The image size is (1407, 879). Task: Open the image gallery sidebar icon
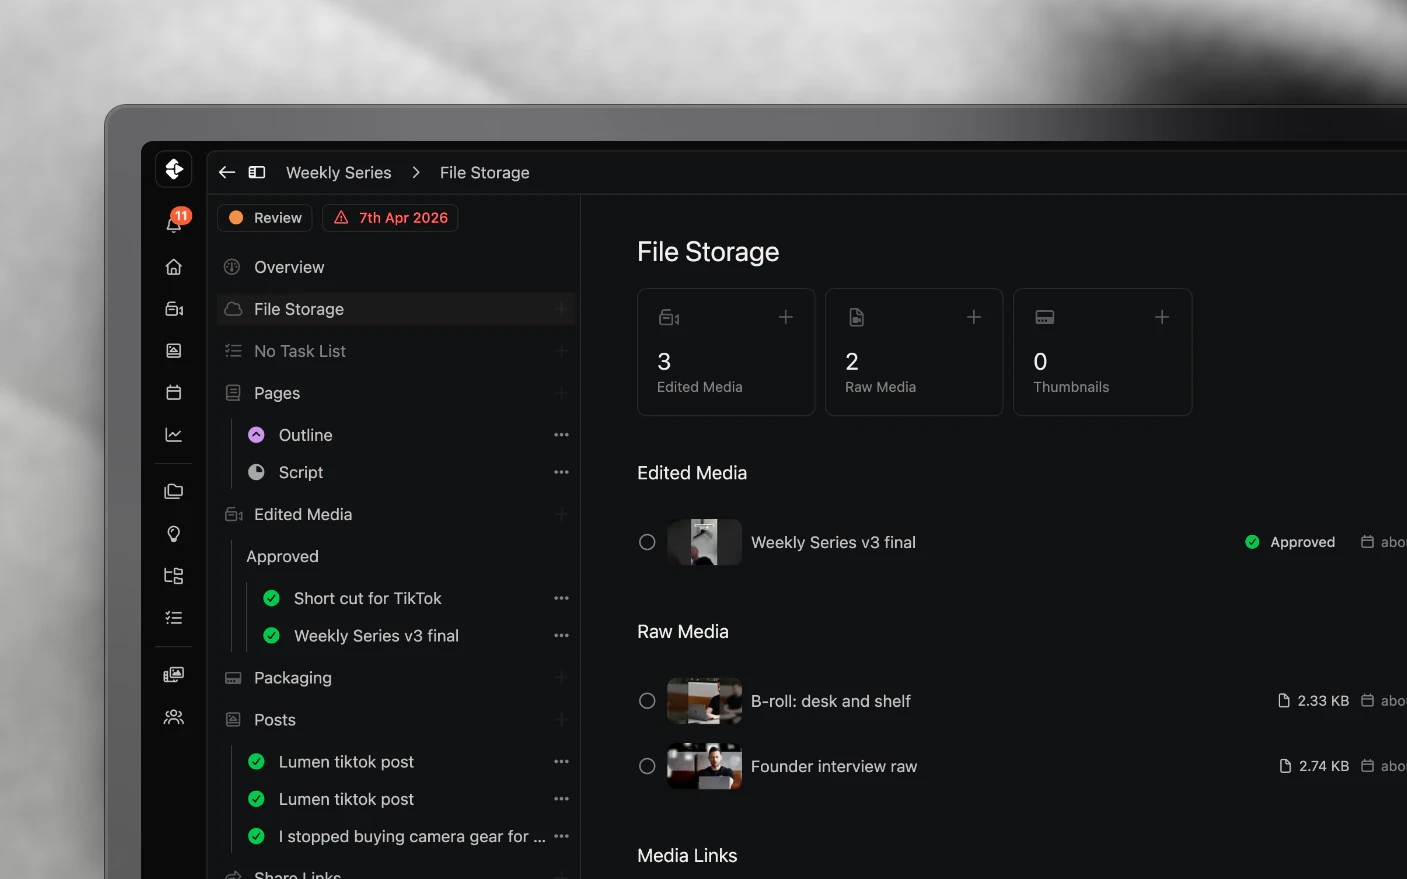pos(174,351)
